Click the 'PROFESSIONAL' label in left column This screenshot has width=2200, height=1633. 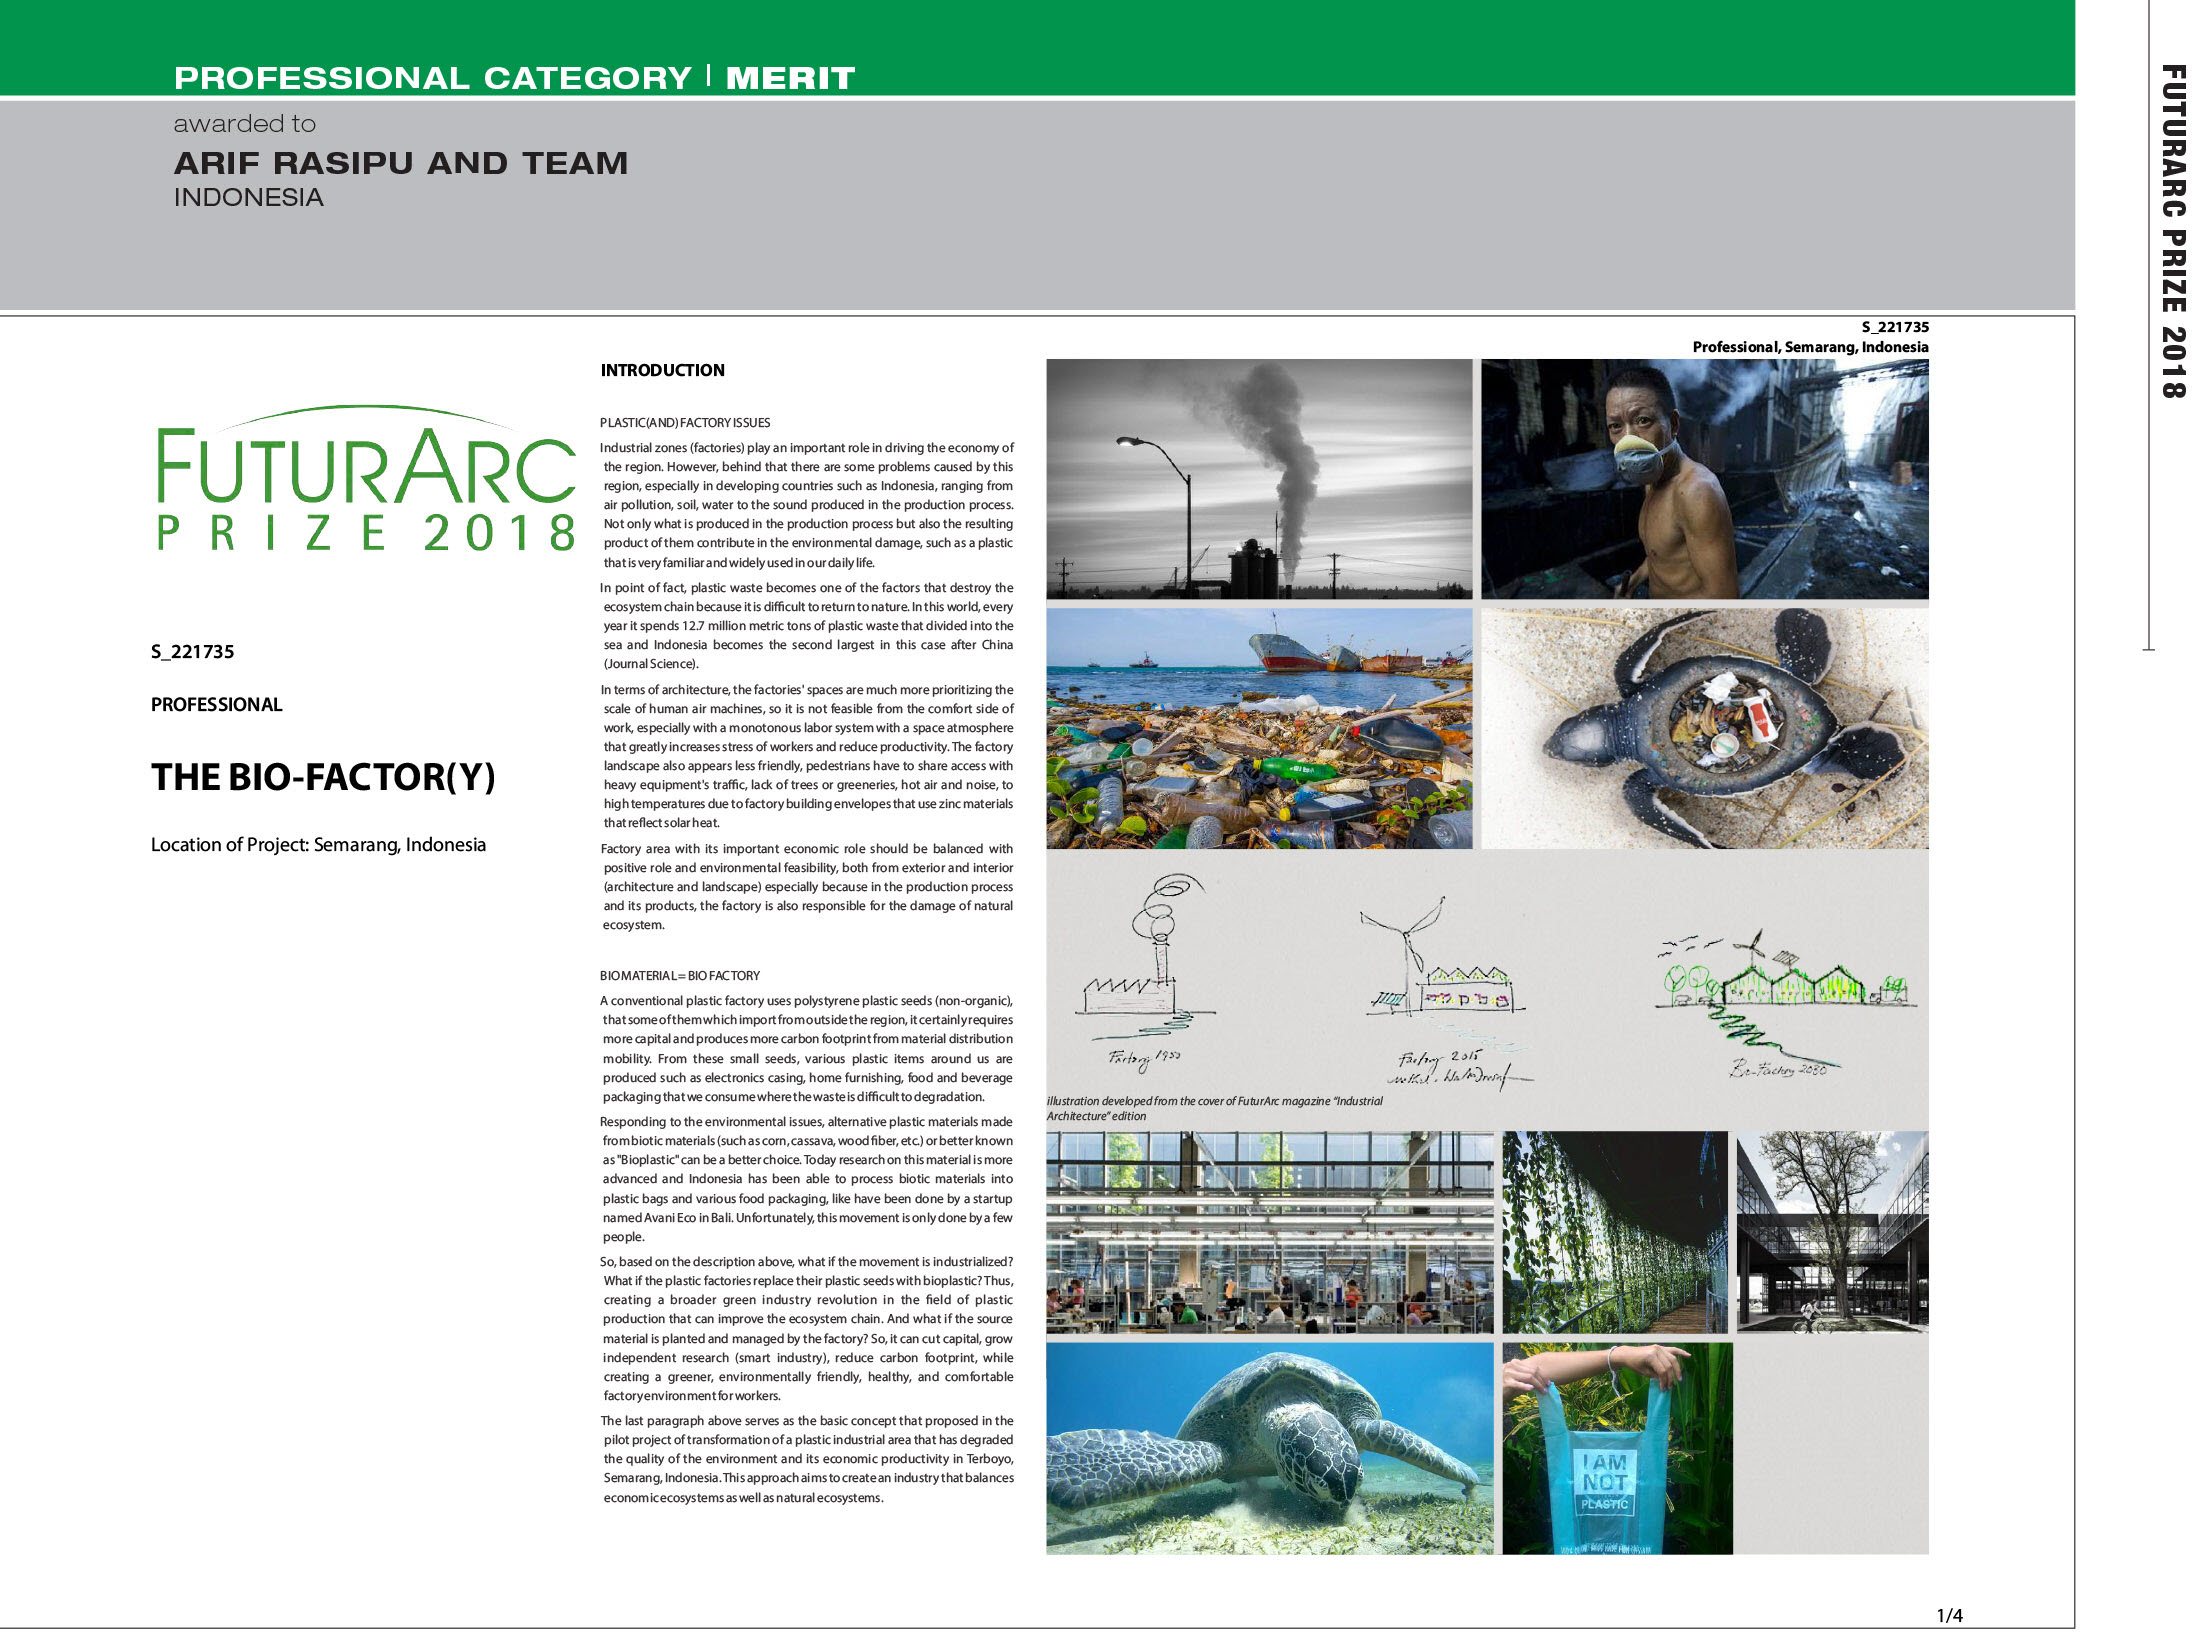[217, 705]
